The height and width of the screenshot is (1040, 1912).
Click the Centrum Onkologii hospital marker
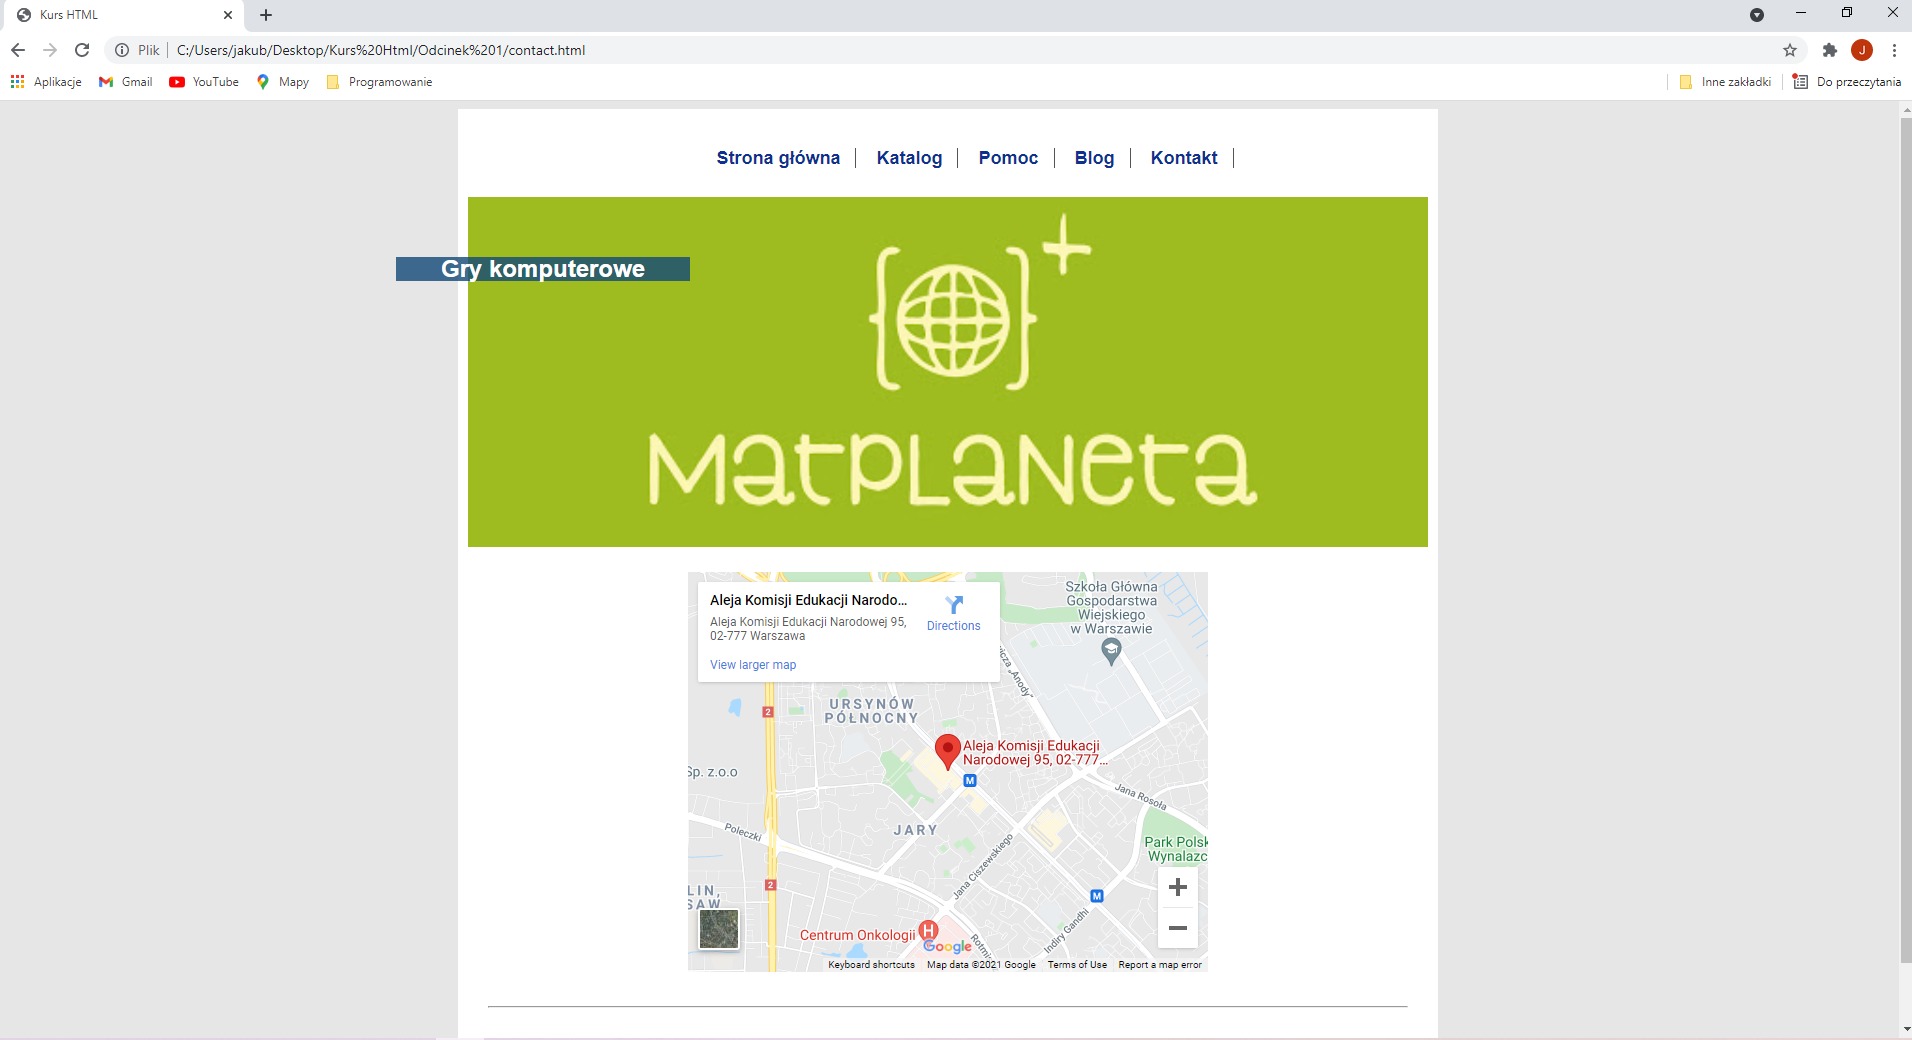pos(928,931)
